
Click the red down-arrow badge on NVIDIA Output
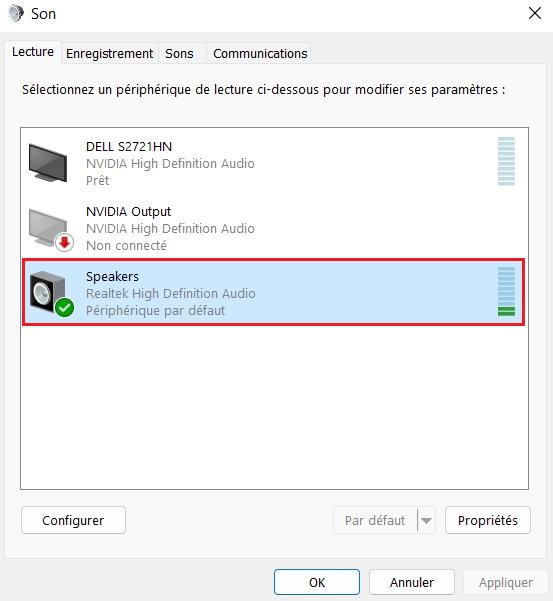point(64,242)
